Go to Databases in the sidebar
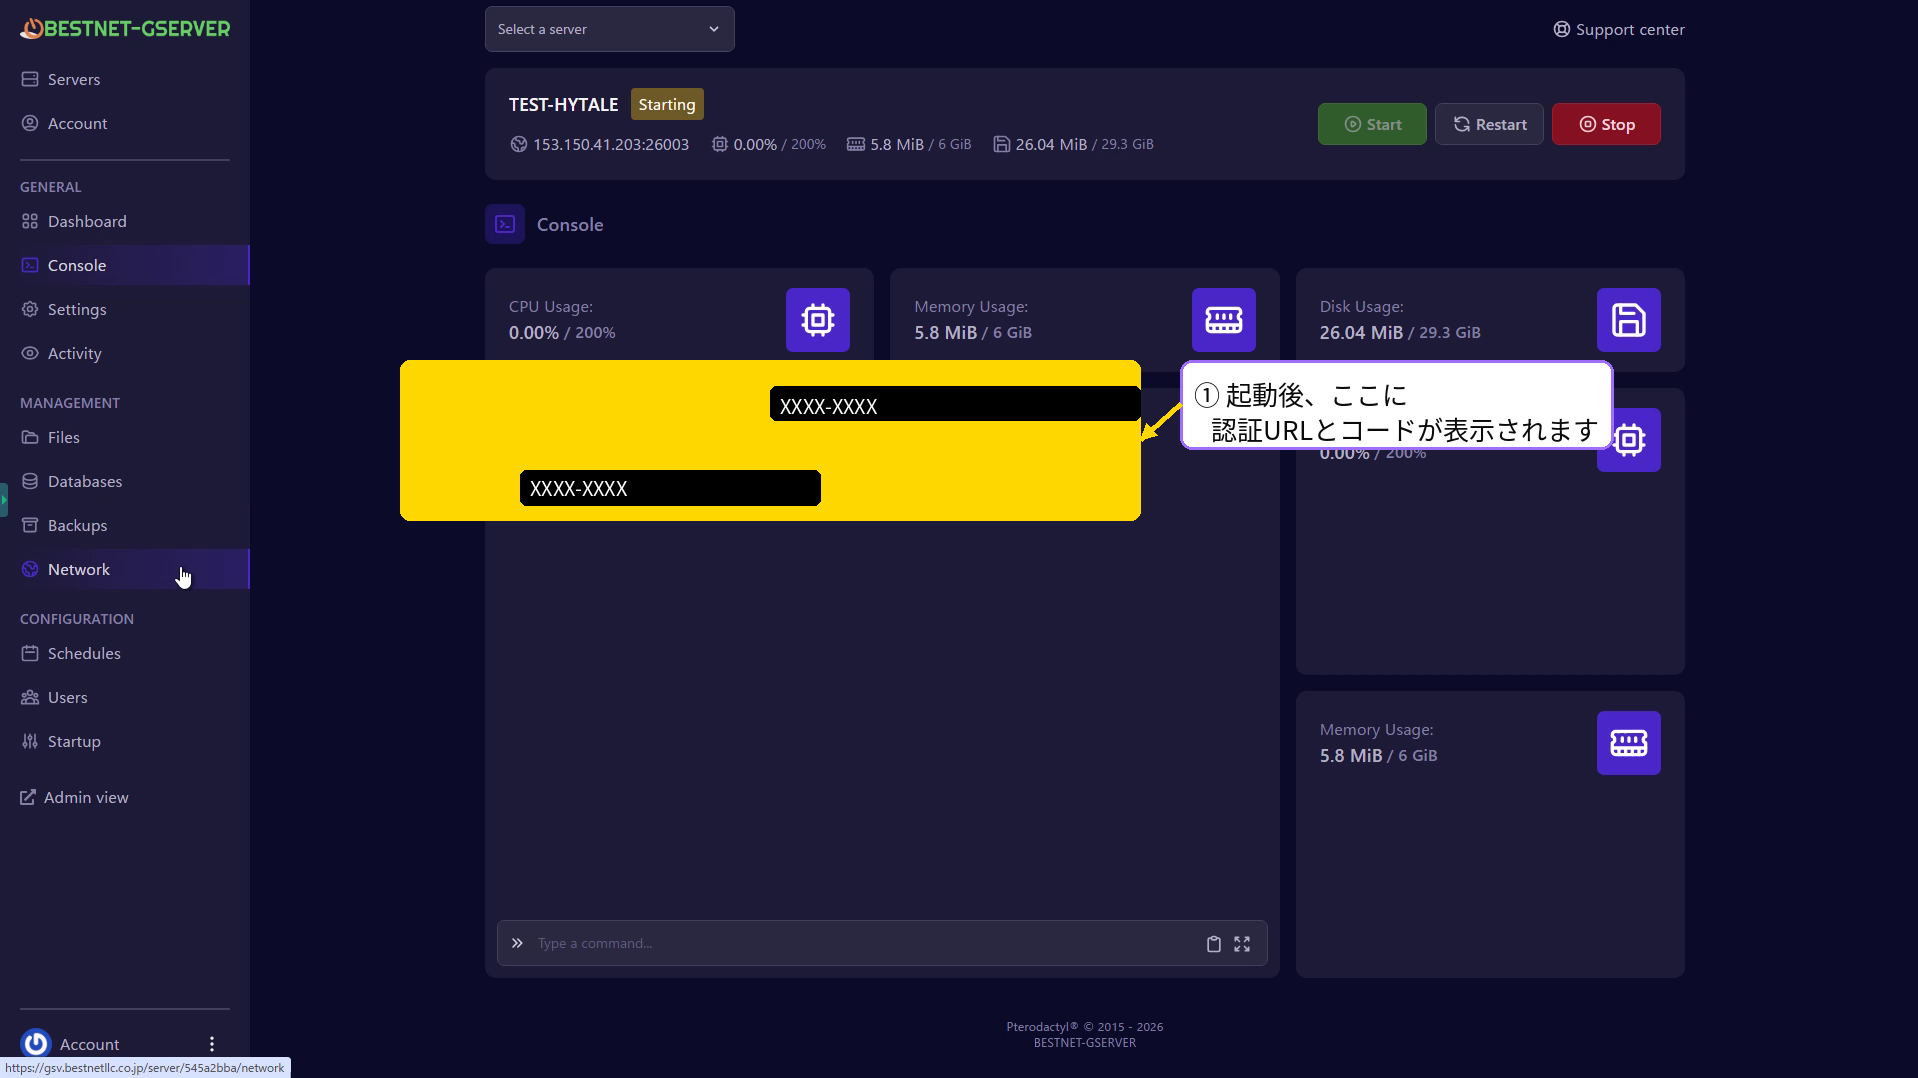Image resolution: width=1918 pixels, height=1078 pixels. coord(84,482)
